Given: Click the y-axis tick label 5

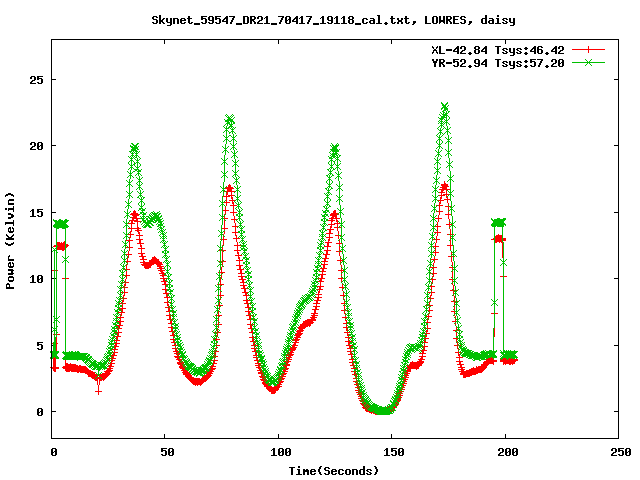Looking at the screenshot, I should click(41, 346).
